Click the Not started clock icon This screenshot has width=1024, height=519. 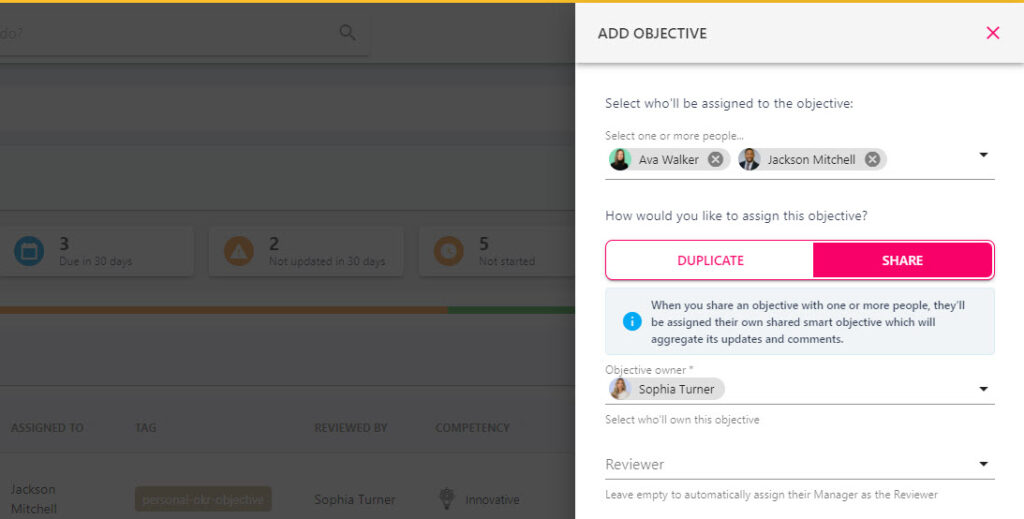[449, 251]
